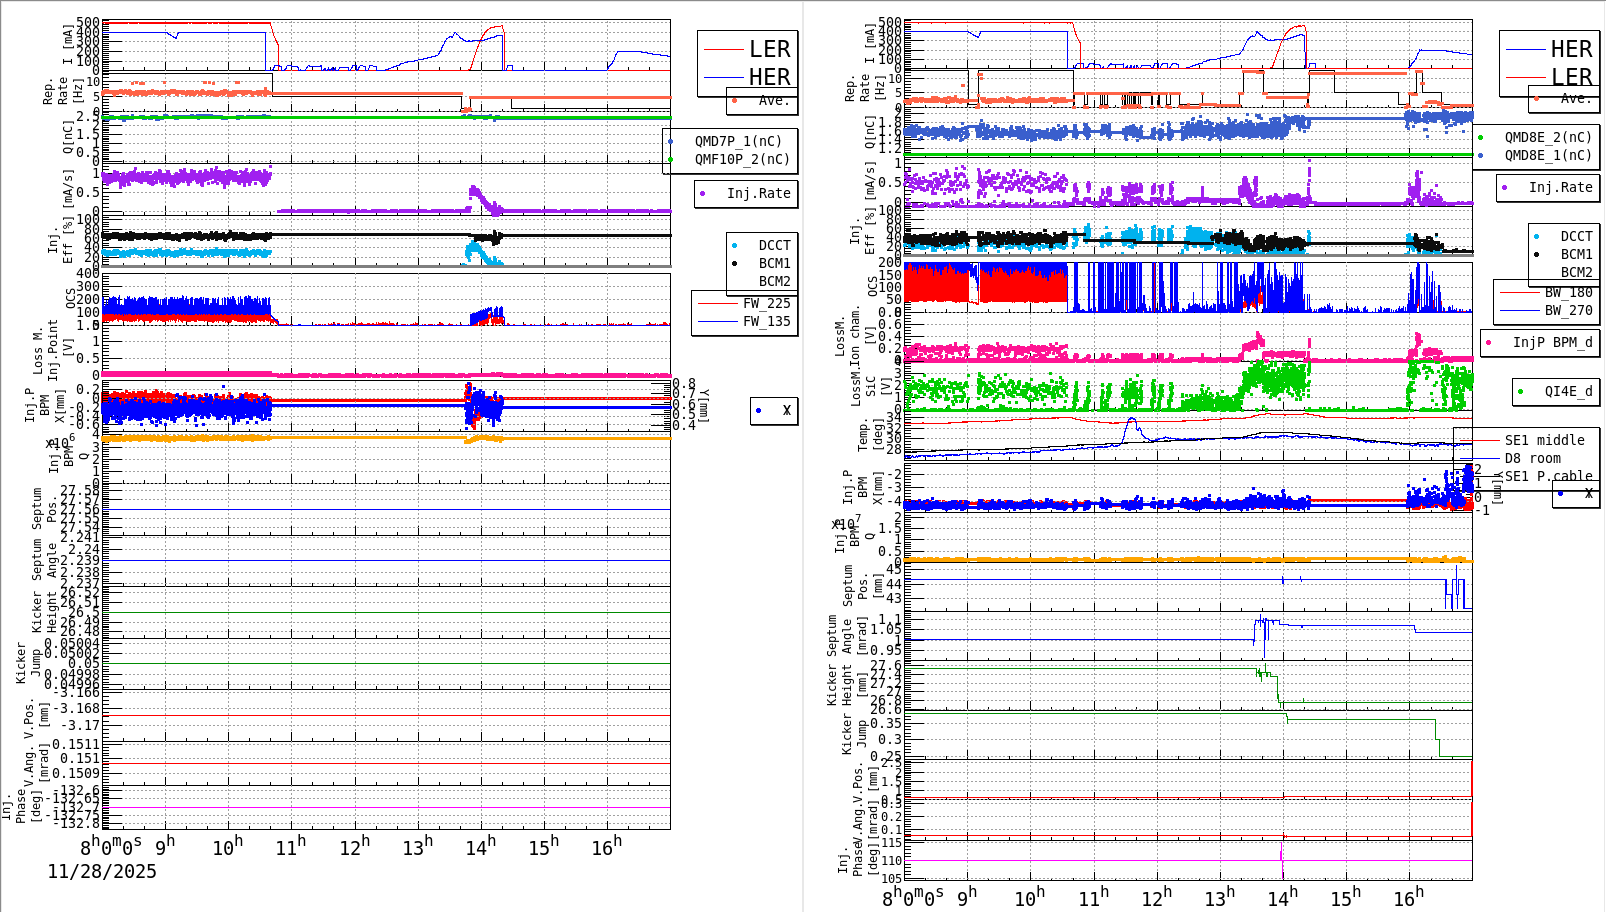Click the 11h time tick on left plot
Image resolution: width=1606 pixels, height=912 pixels.
click(291, 847)
